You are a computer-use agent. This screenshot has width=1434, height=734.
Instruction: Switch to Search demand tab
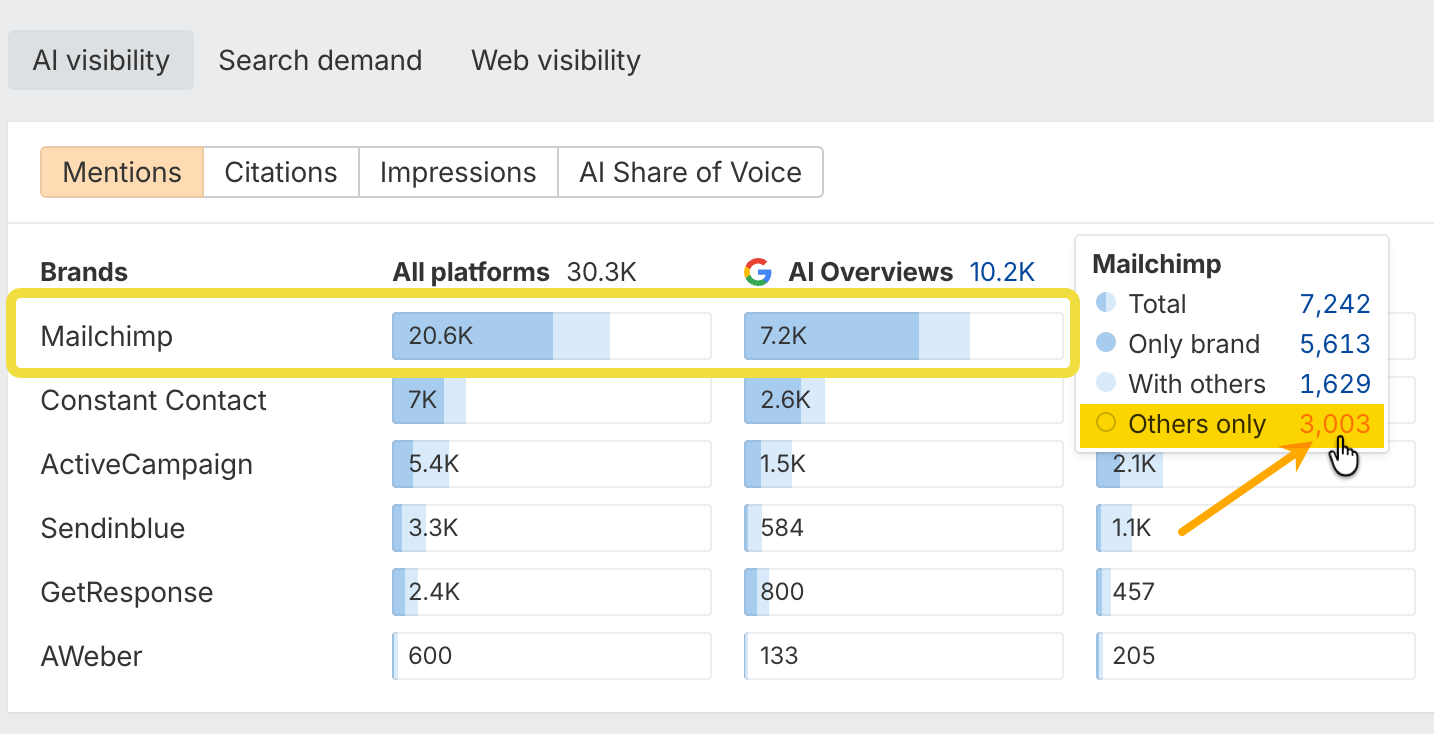point(320,60)
